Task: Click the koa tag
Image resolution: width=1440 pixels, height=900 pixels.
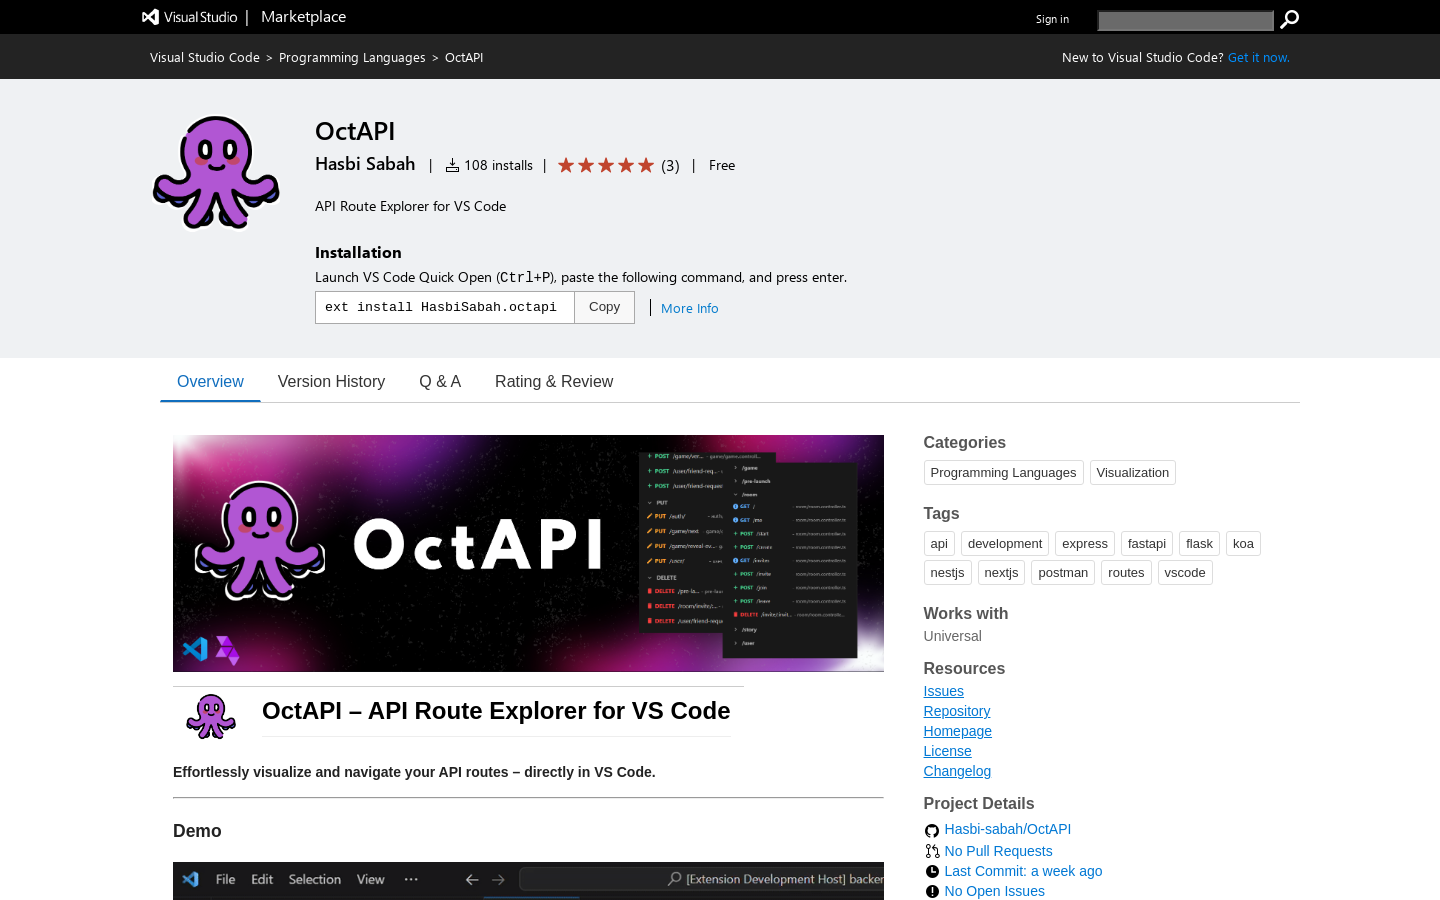Action: pos(1243,543)
